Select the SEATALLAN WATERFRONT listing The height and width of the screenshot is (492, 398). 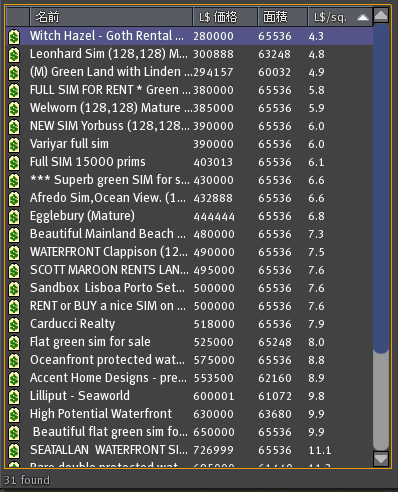[189, 450]
